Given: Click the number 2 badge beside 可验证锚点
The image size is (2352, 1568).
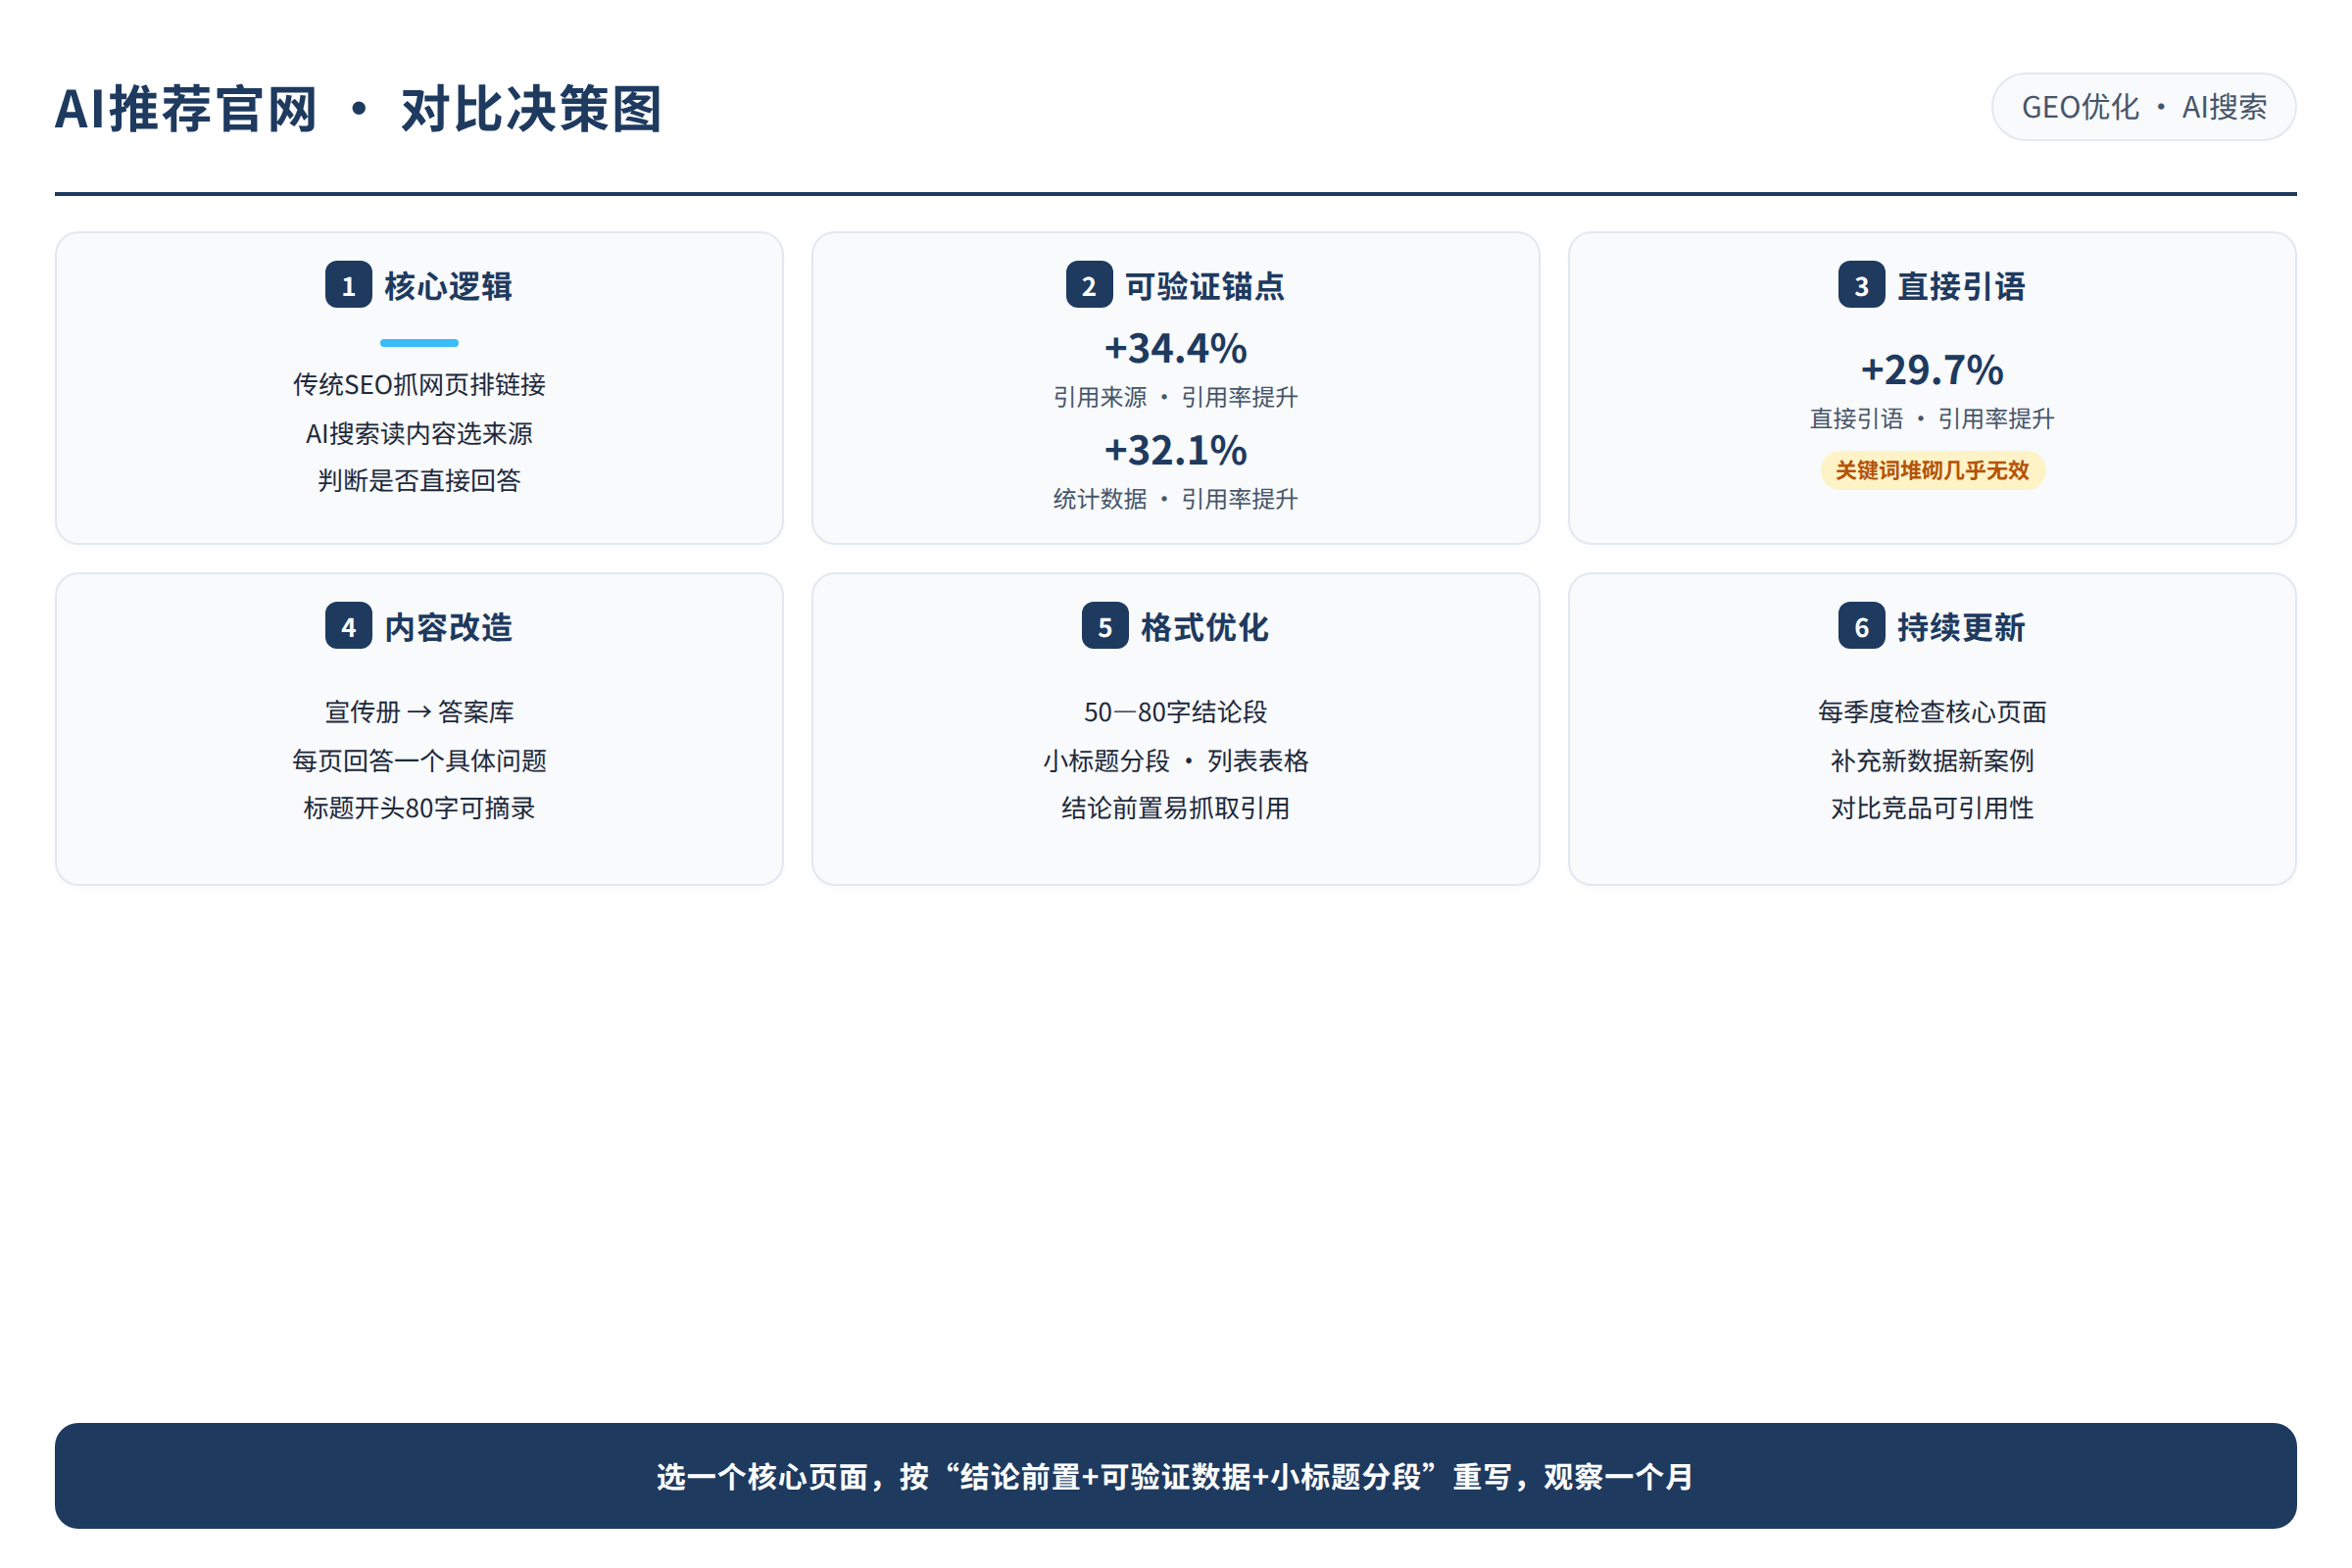Looking at the screenshot, I should click(1089, 285).
